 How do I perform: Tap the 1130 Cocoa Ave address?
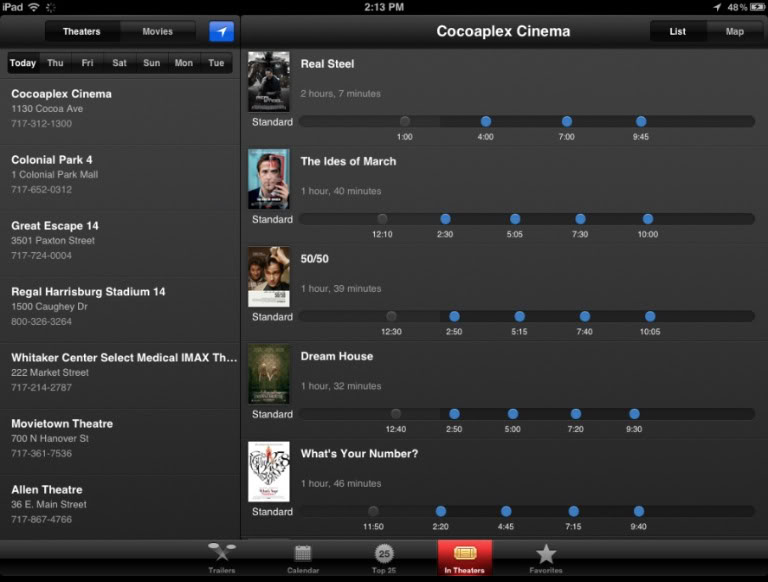[47, 109]
